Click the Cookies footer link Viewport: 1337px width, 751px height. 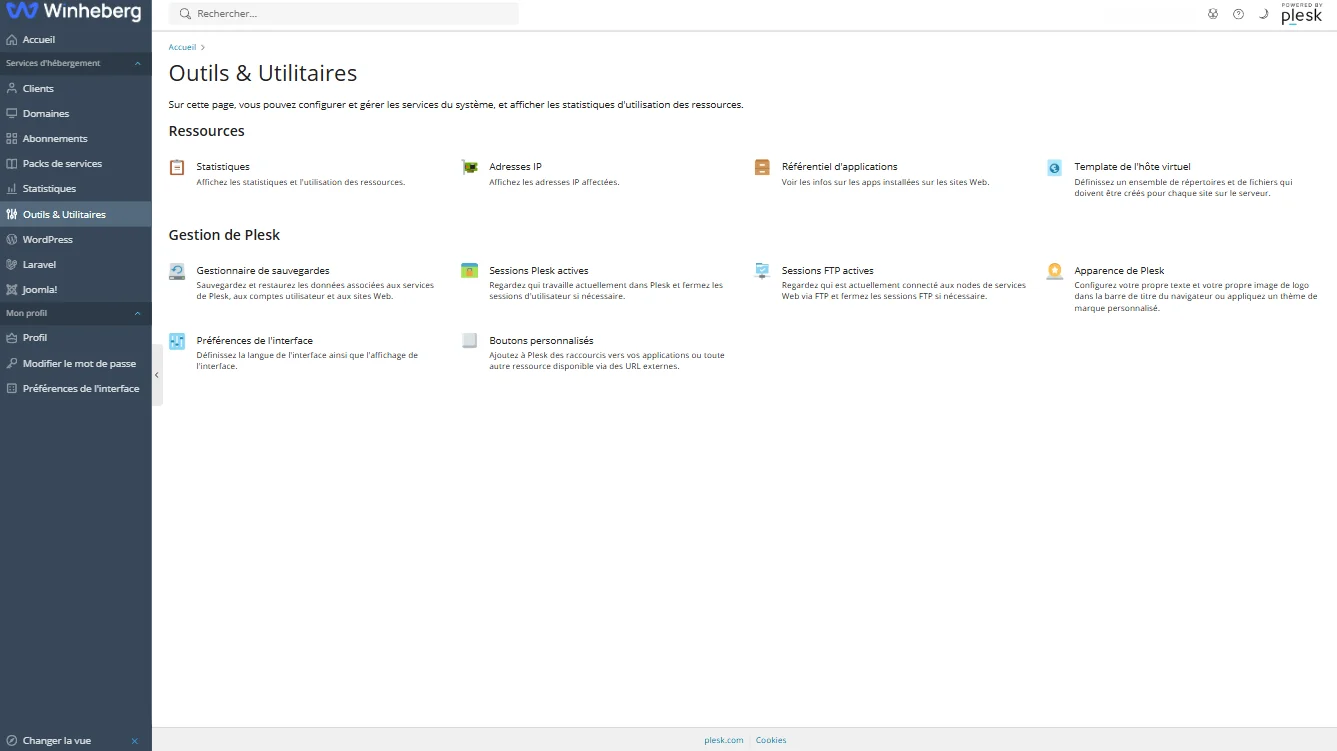pos(771,740)
